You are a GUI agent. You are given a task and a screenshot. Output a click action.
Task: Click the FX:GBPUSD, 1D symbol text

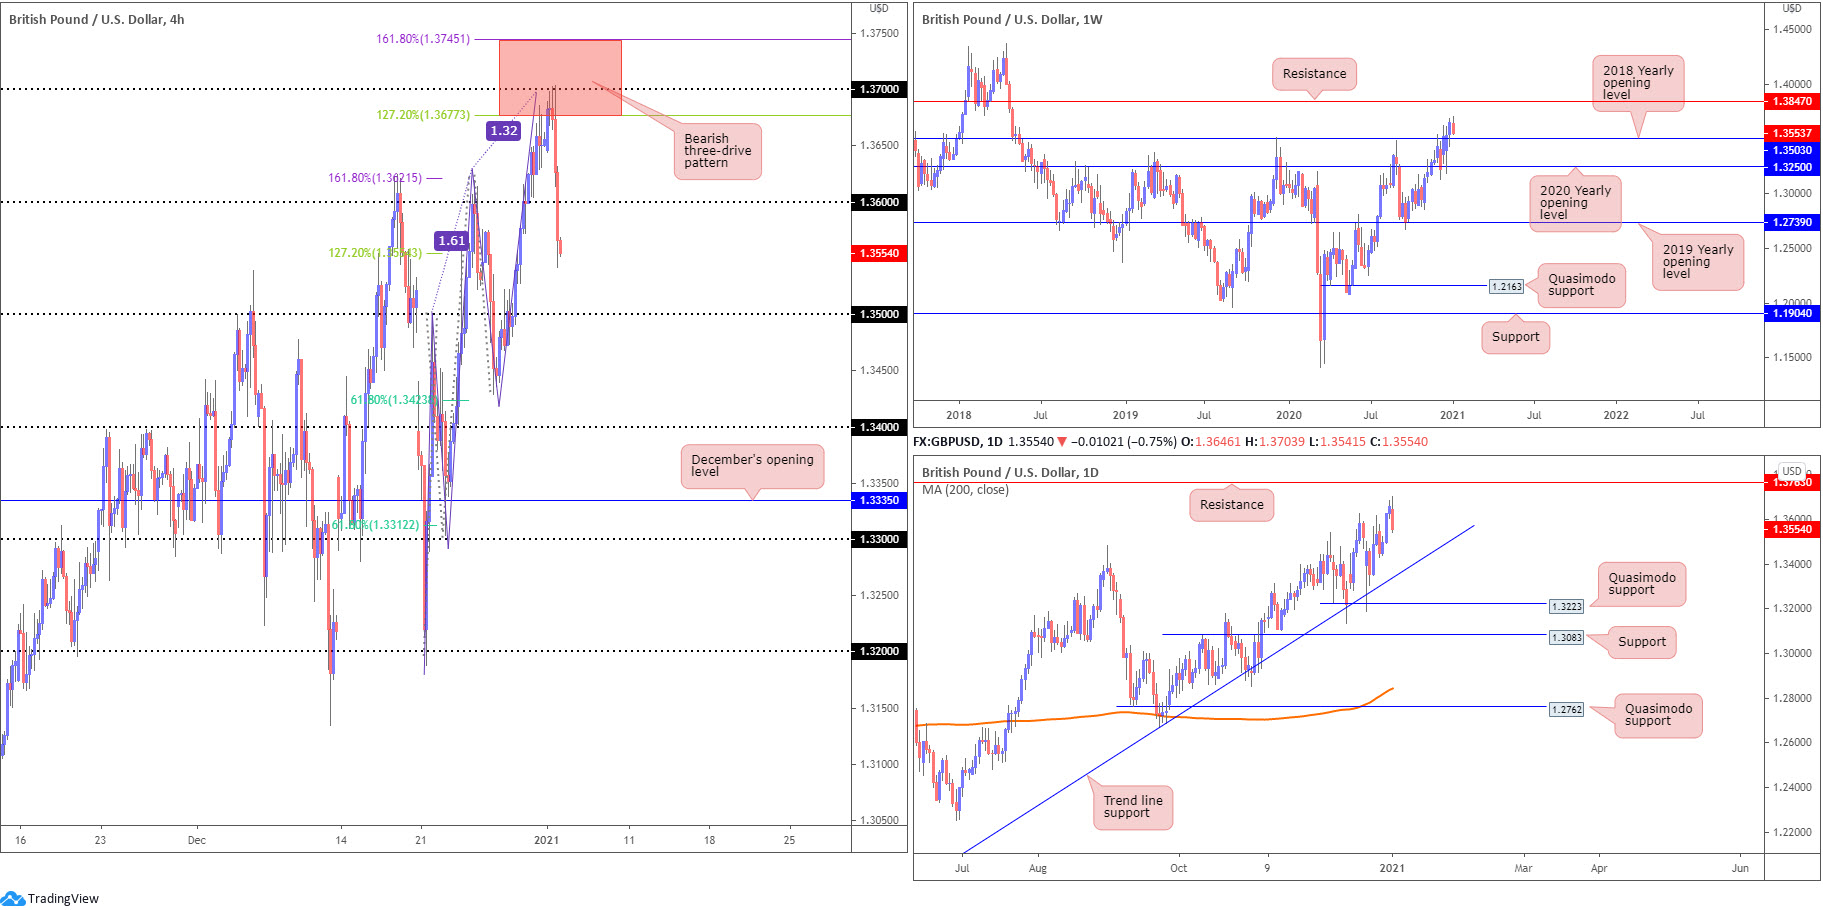(958, 441)
